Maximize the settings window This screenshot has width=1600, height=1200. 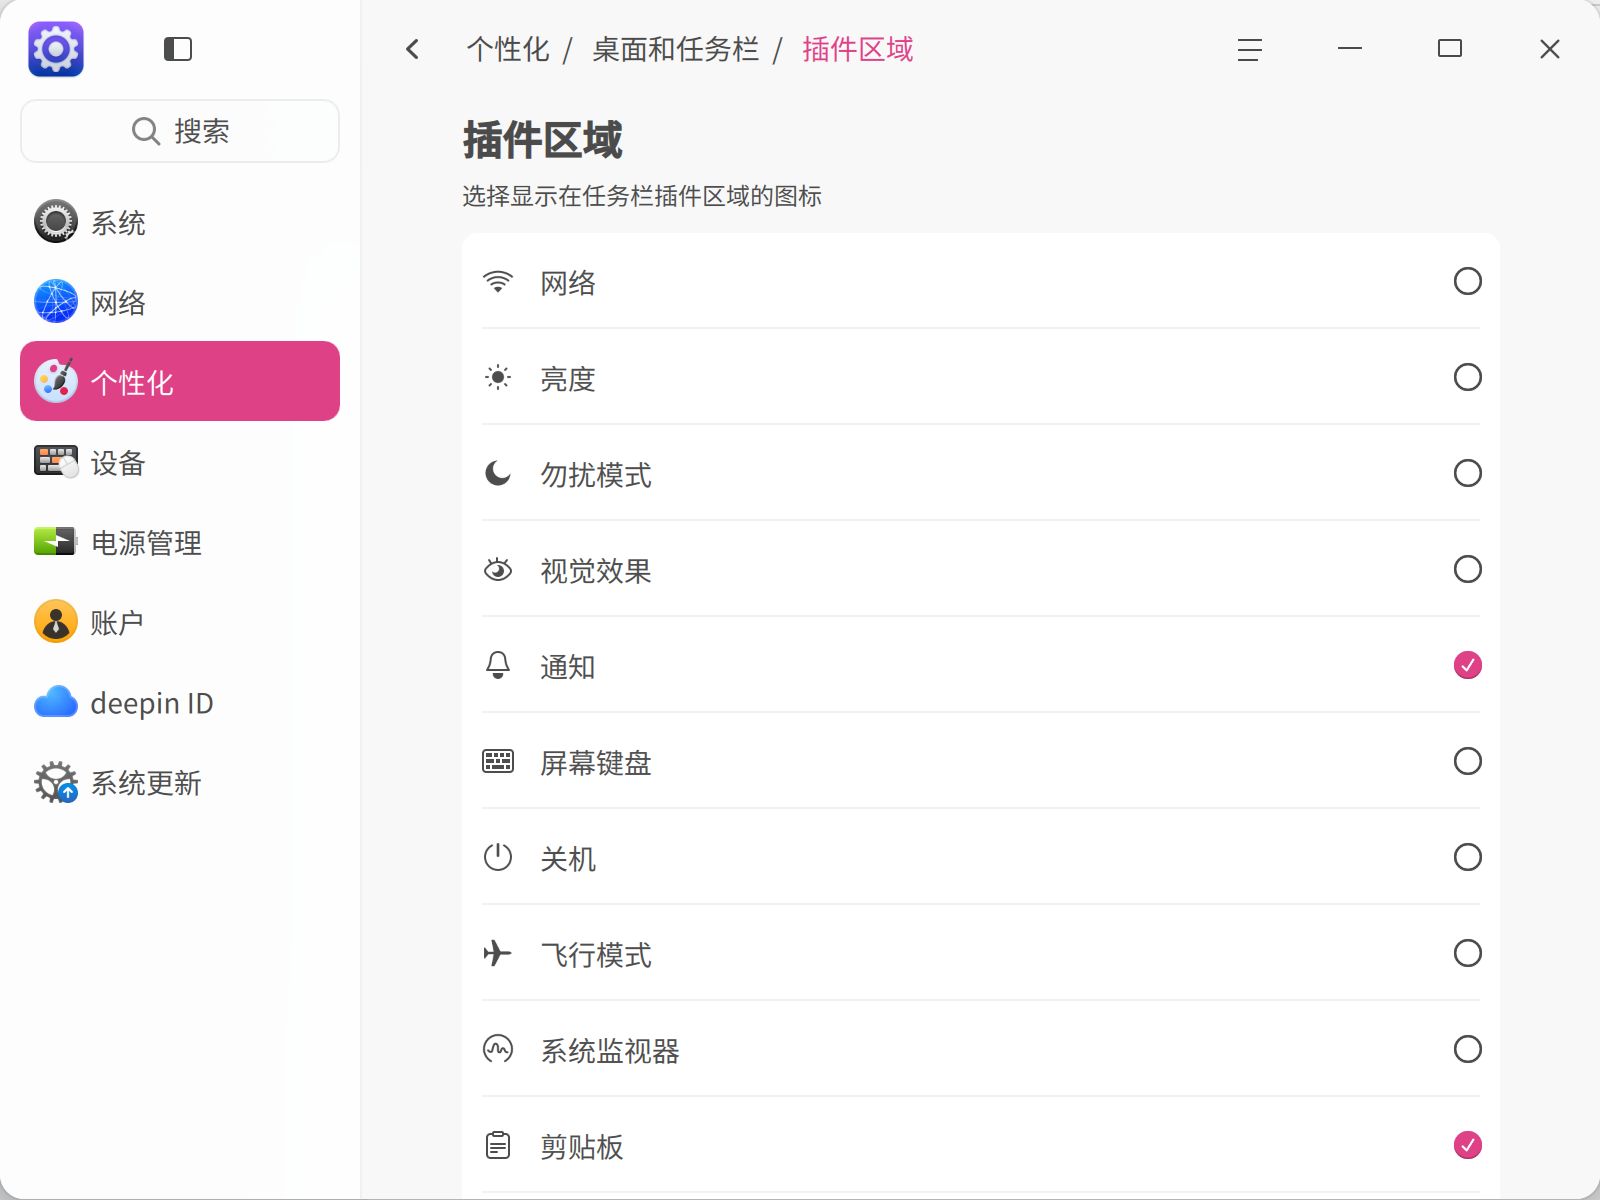(1450, 49)
